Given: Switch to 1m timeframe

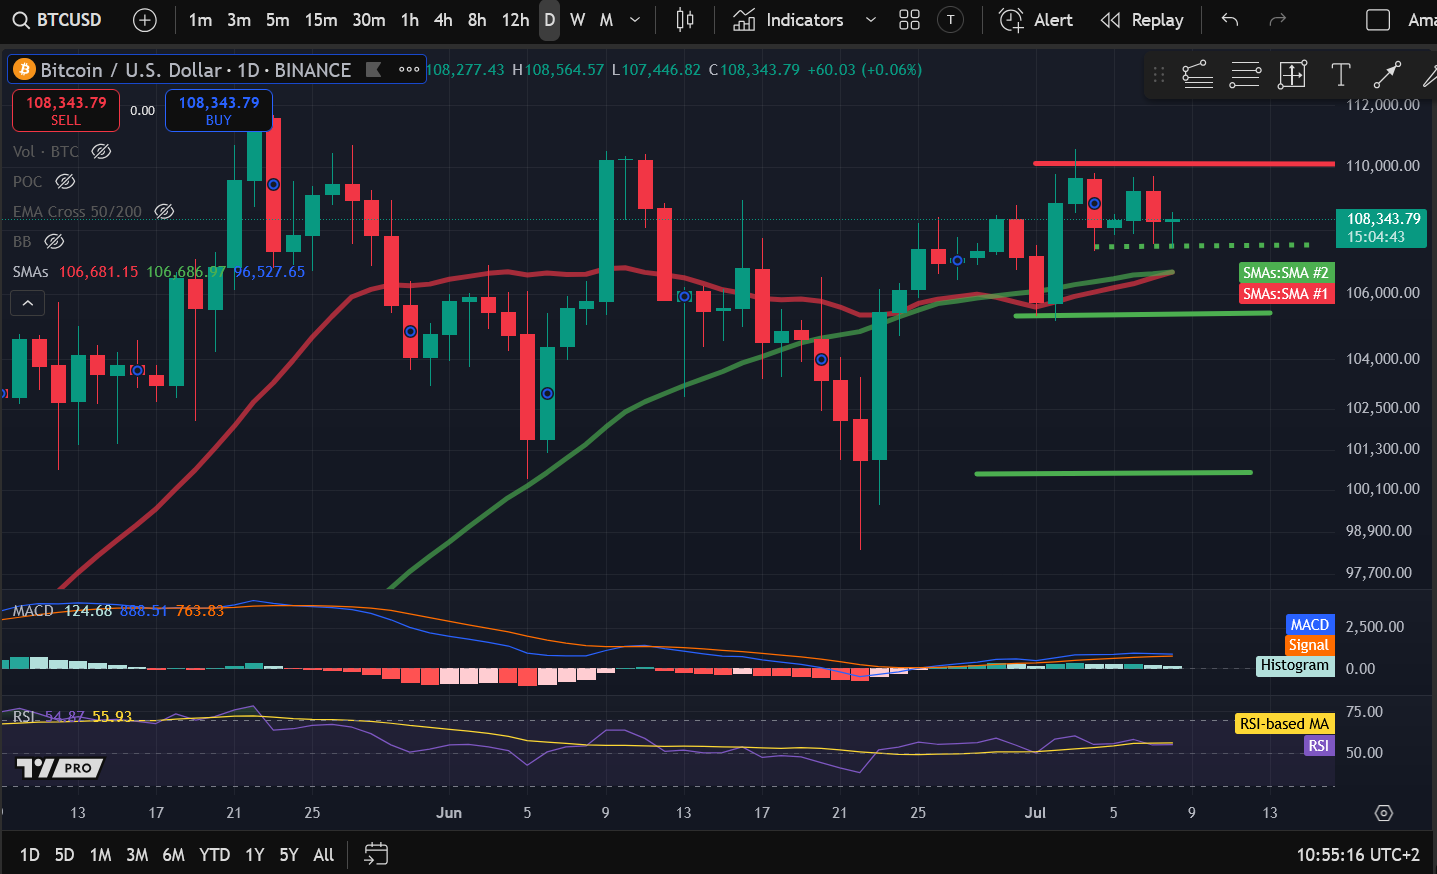Looking at the screenshot, I should pos(200,20).
